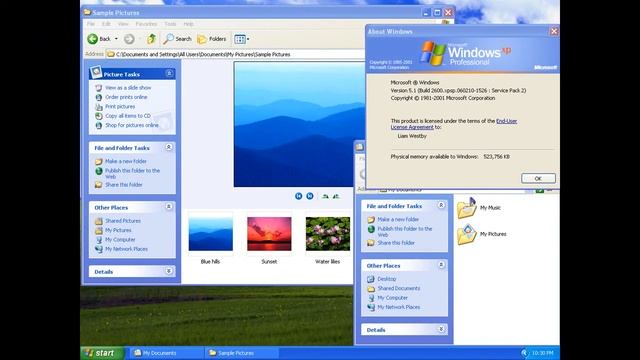The height and width of the screenshot is (360, 640).
Task: Click Share this folder in My Documents
Action: pos(396,243)
